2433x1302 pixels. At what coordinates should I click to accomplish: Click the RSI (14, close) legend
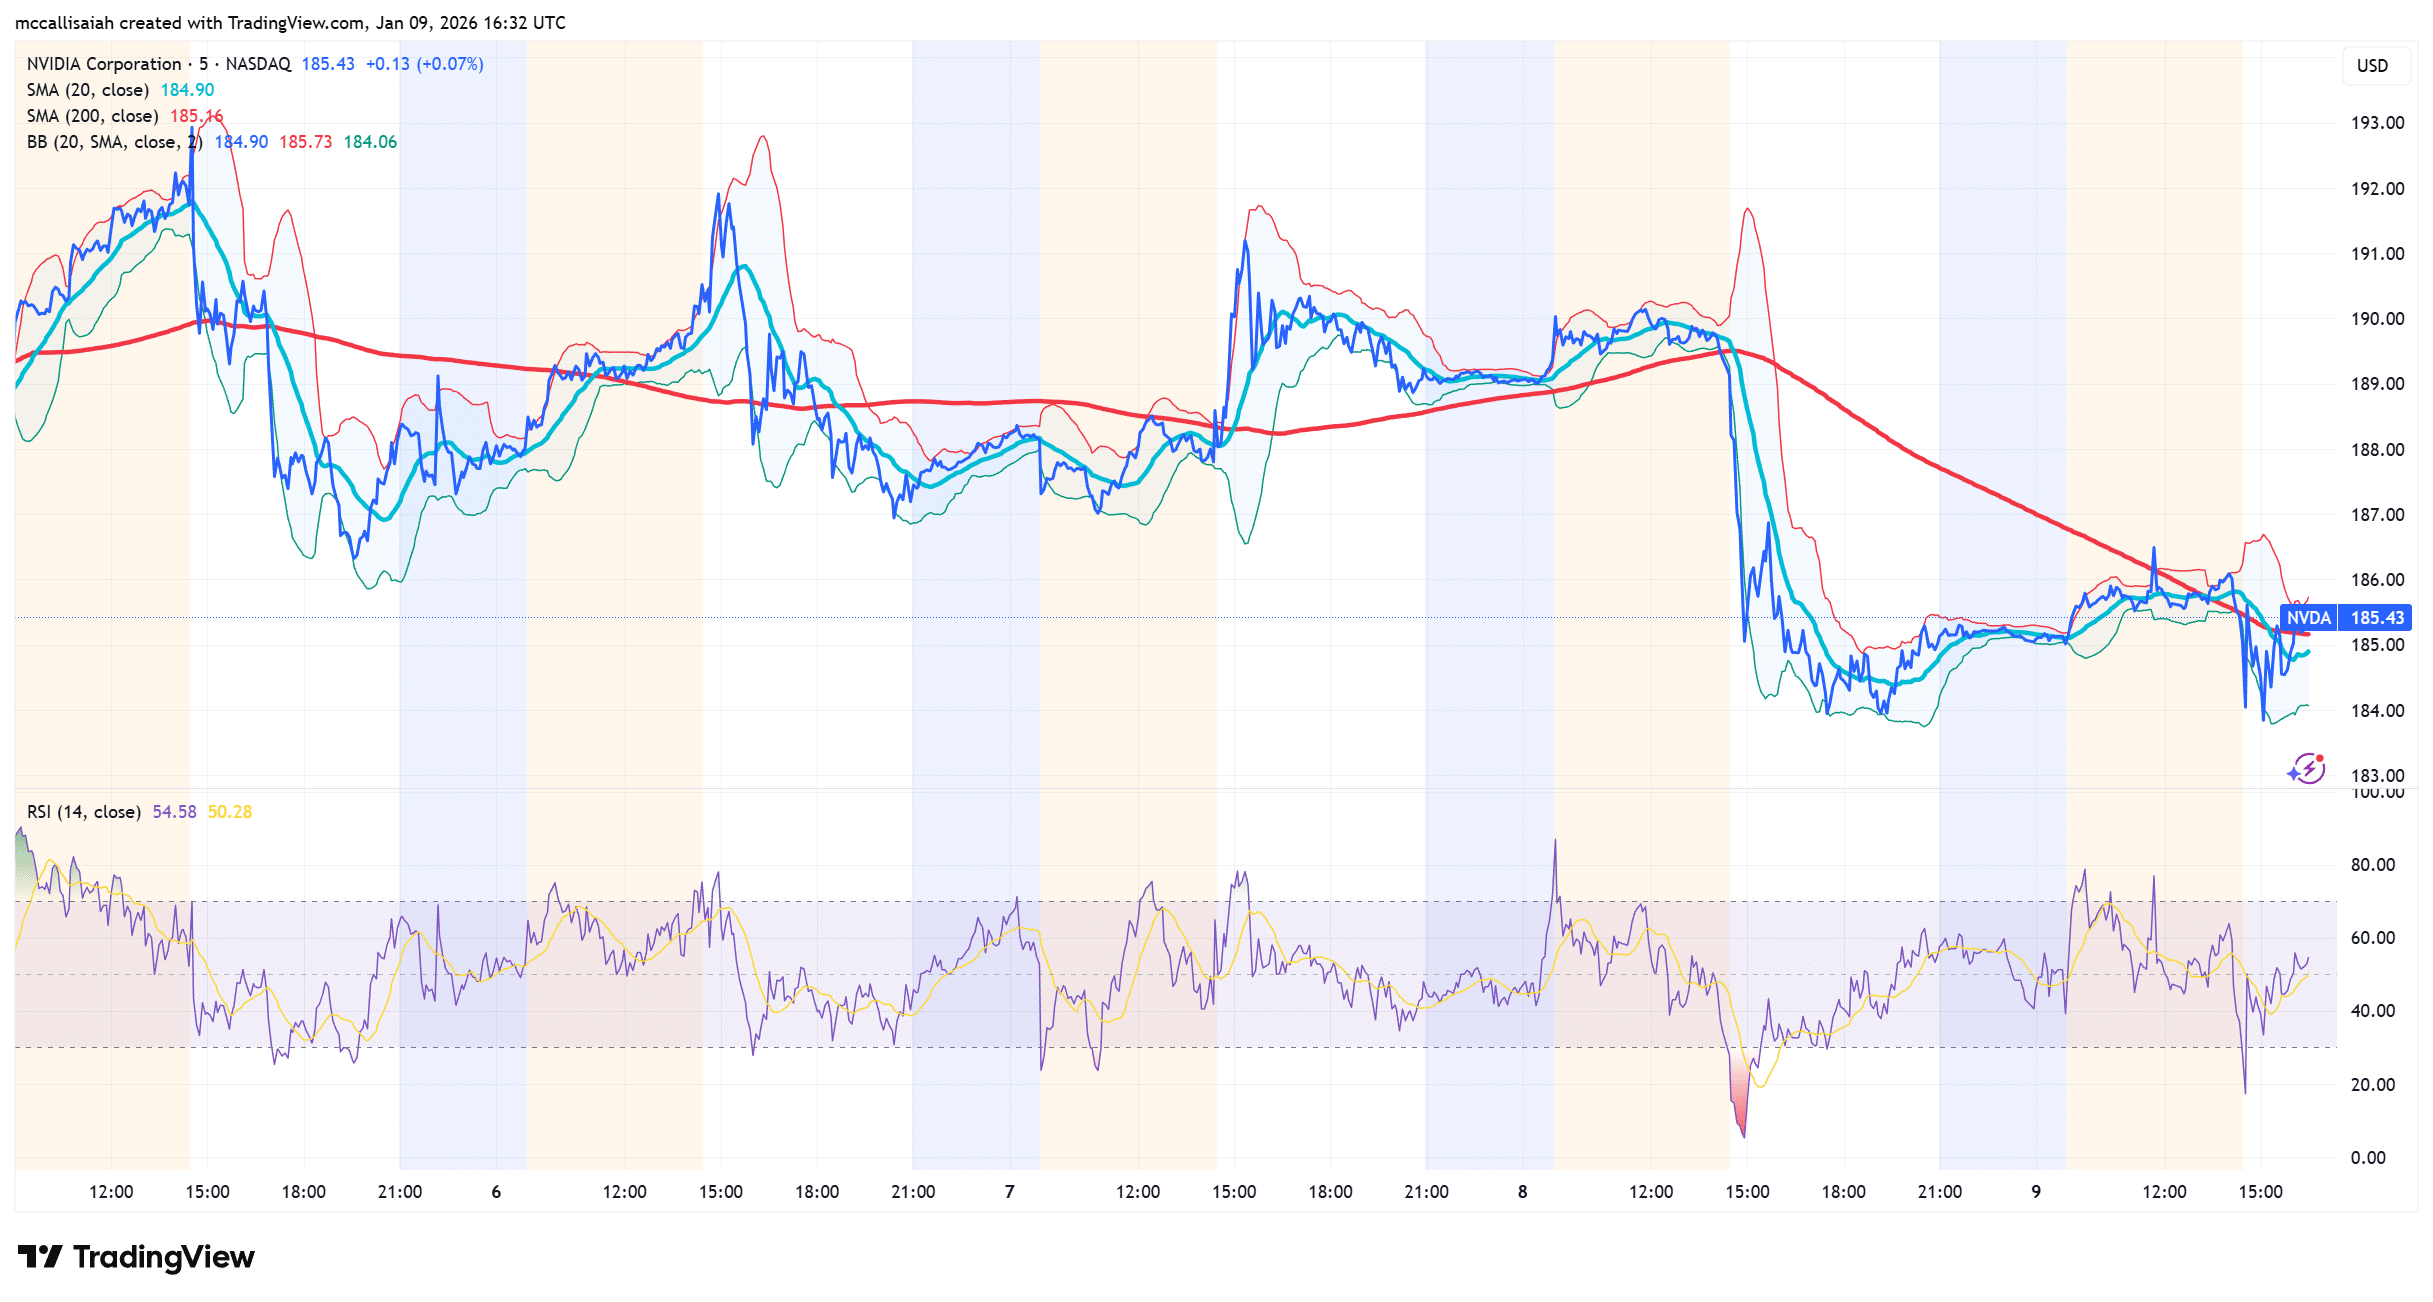click(x=84, y=812)
